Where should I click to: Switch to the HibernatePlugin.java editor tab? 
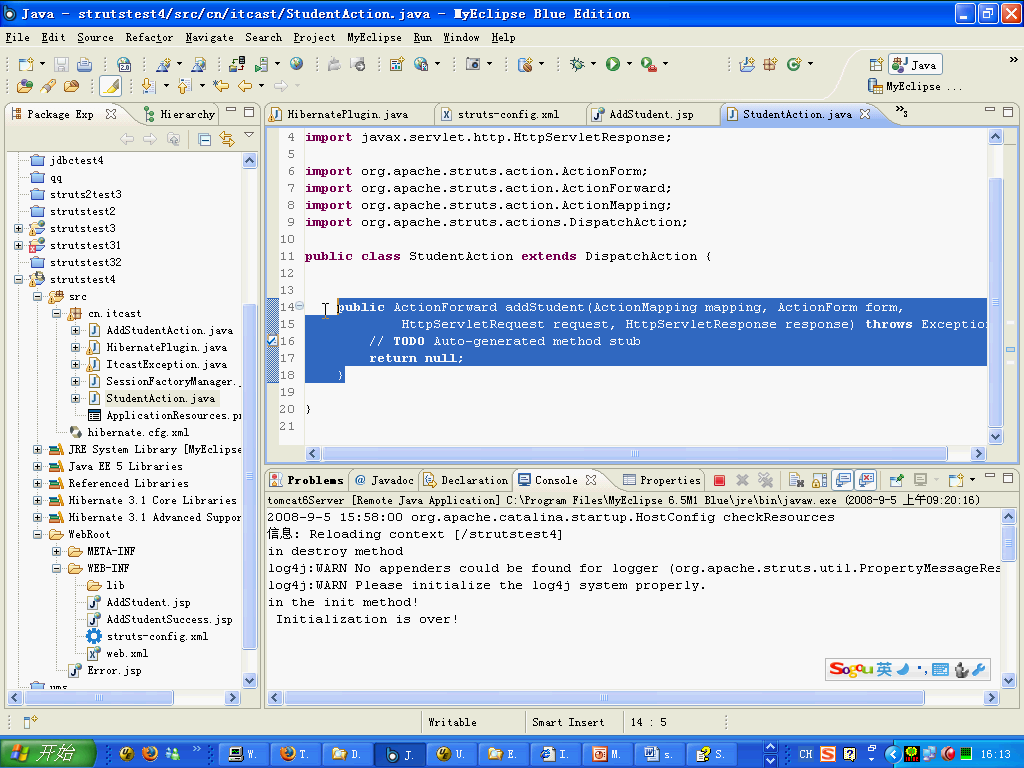(347, 114)
